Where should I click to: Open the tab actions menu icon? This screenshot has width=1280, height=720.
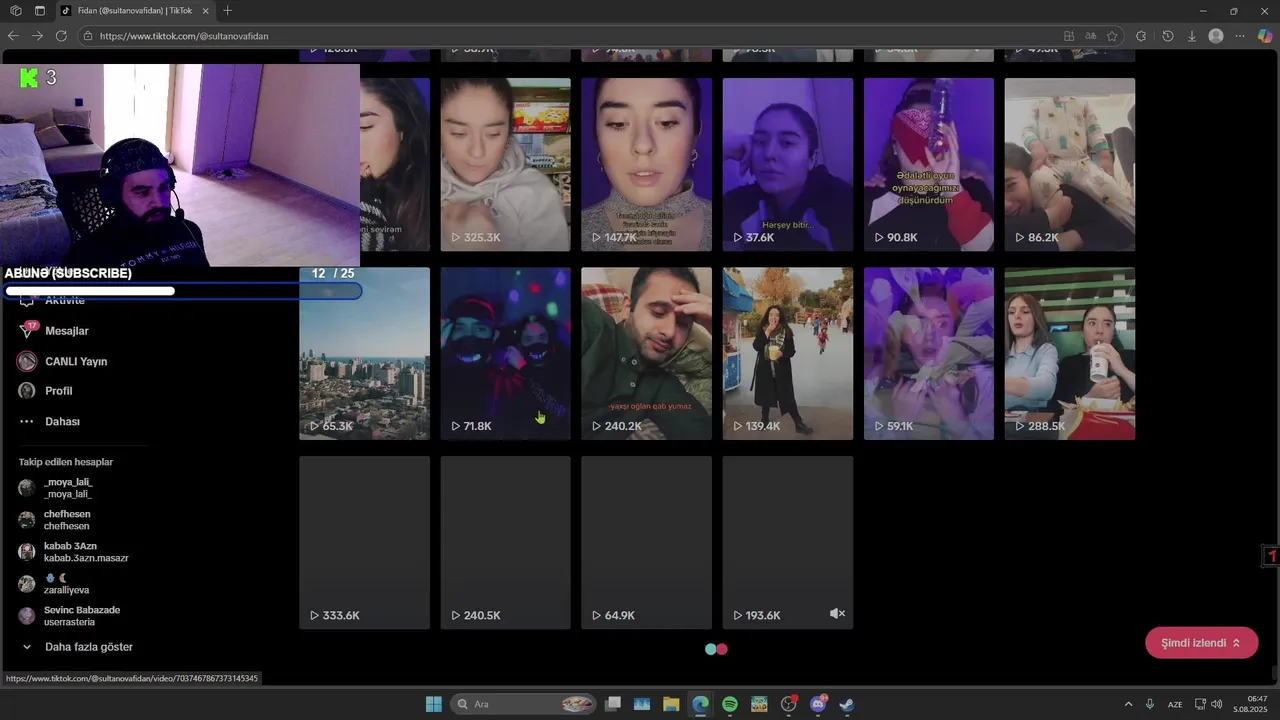click(x=39, y=11)
